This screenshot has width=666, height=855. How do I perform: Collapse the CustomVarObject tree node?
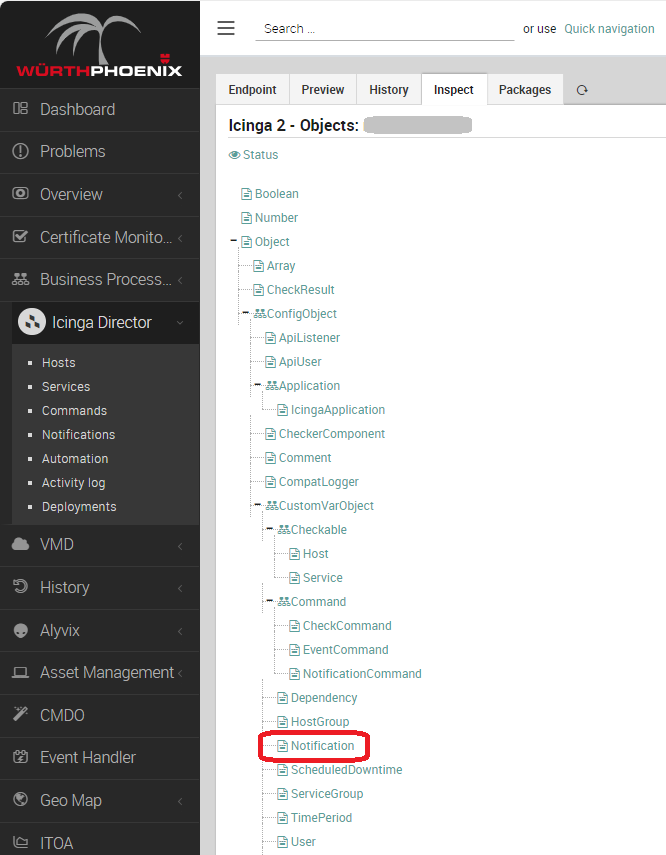click(257, 504)
